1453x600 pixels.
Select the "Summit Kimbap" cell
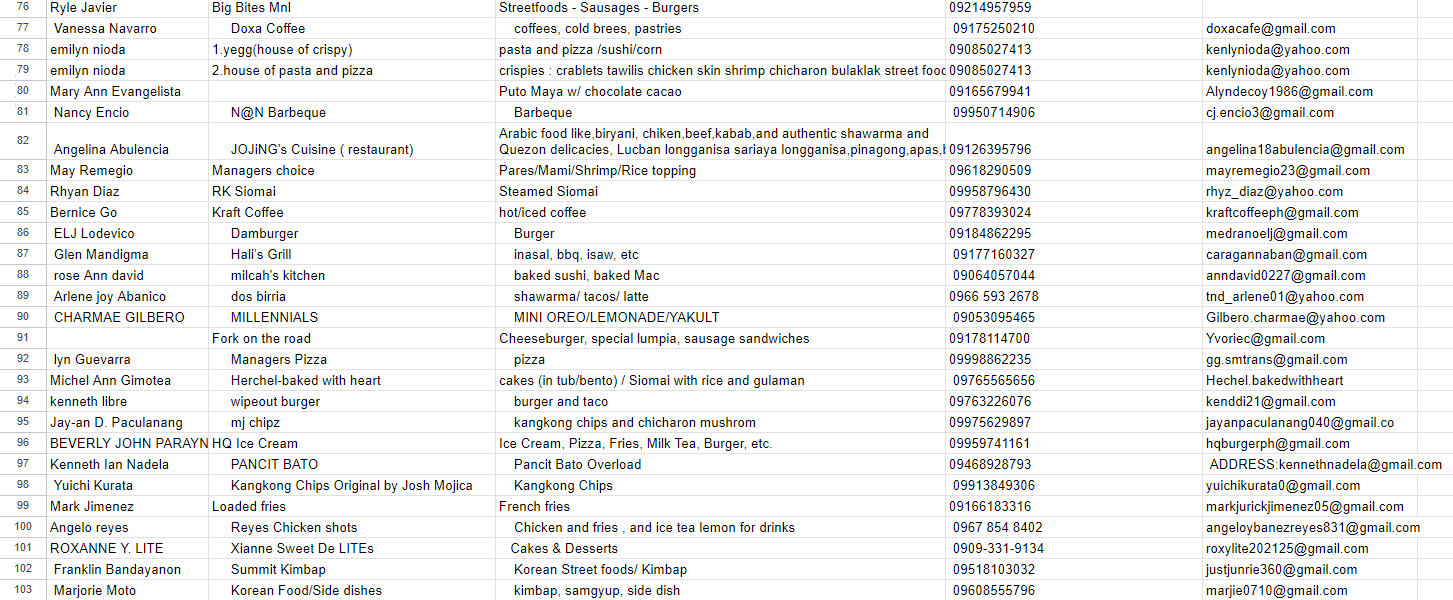278,569
